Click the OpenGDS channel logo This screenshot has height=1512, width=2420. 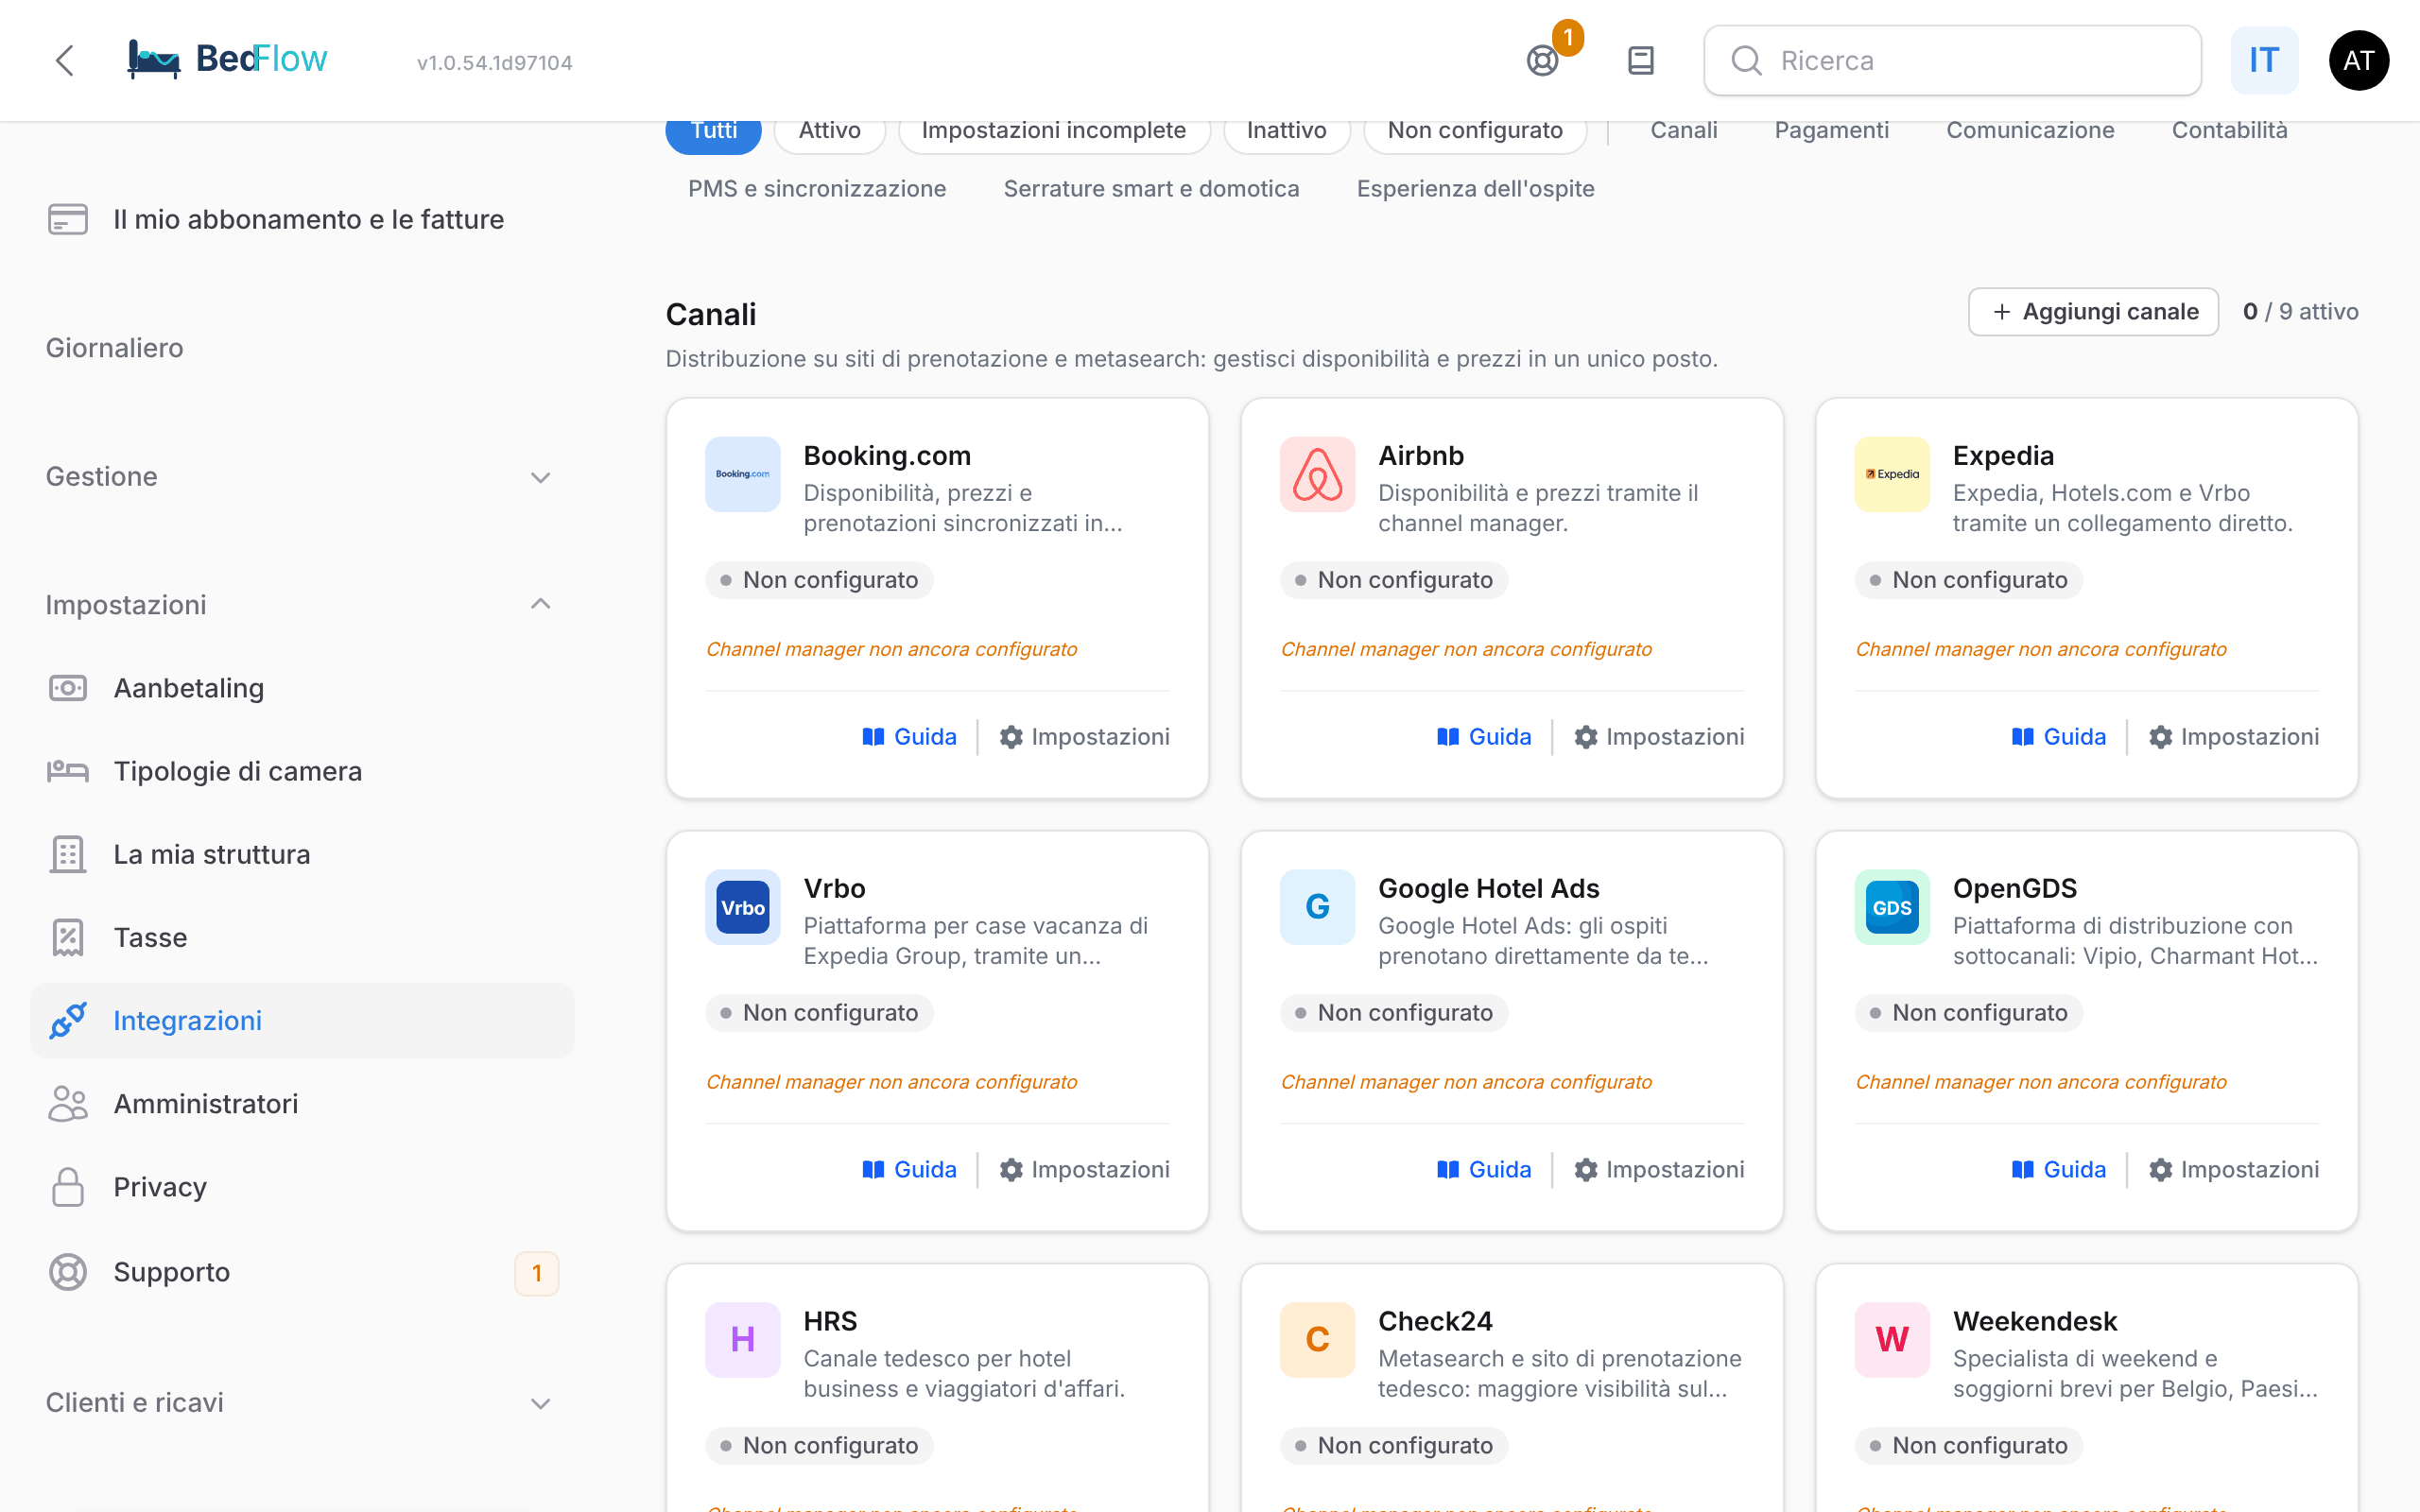click(x=1892, y=907)
